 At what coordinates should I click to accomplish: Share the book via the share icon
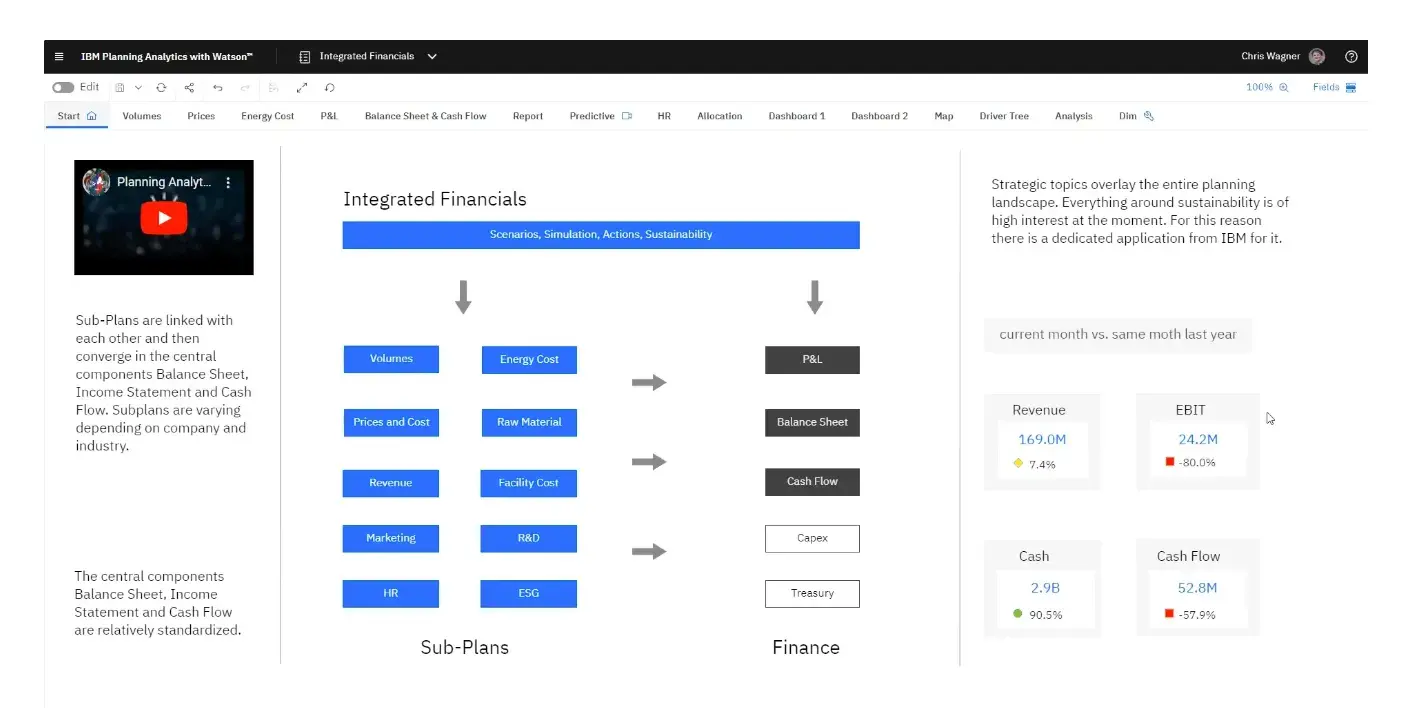pyautogui.click(x=189, y=87)
